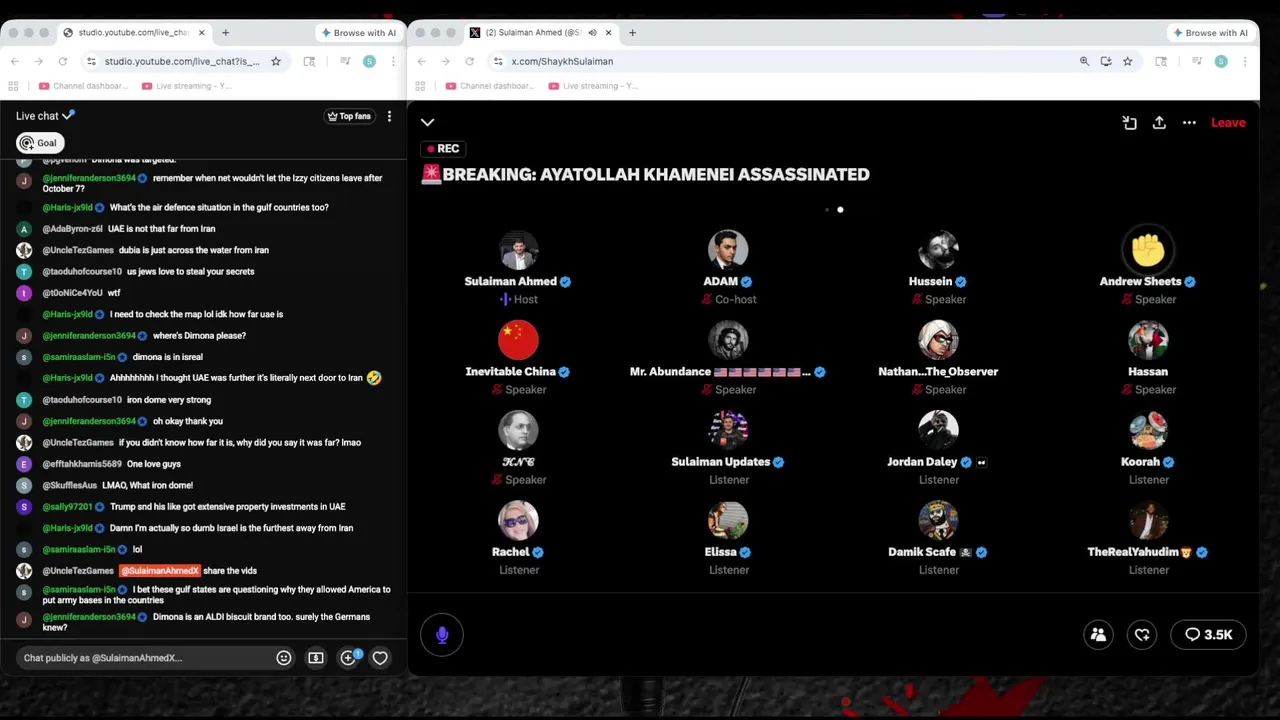The width and height of the screenshot is (1280, 720).
Task: Open Damik Scafe listener avatar
Action: [938, 520]
